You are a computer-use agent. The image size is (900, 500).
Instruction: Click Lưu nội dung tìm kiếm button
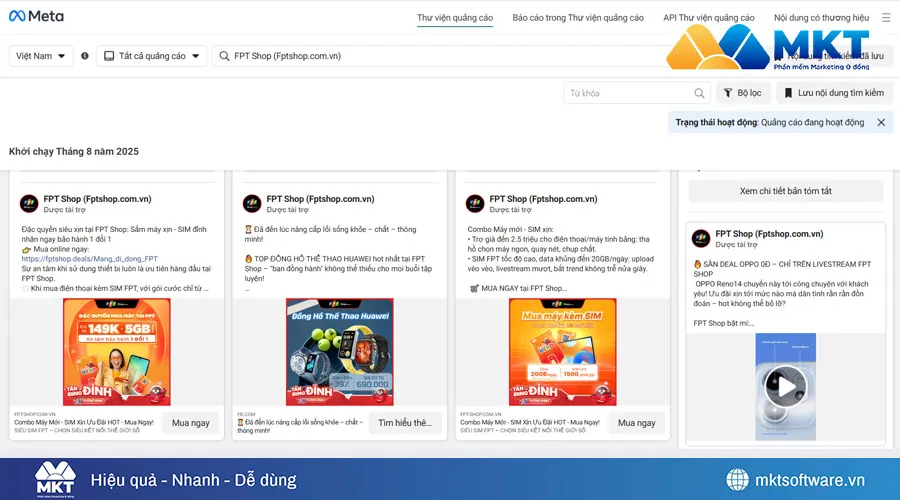click(834, 93)
